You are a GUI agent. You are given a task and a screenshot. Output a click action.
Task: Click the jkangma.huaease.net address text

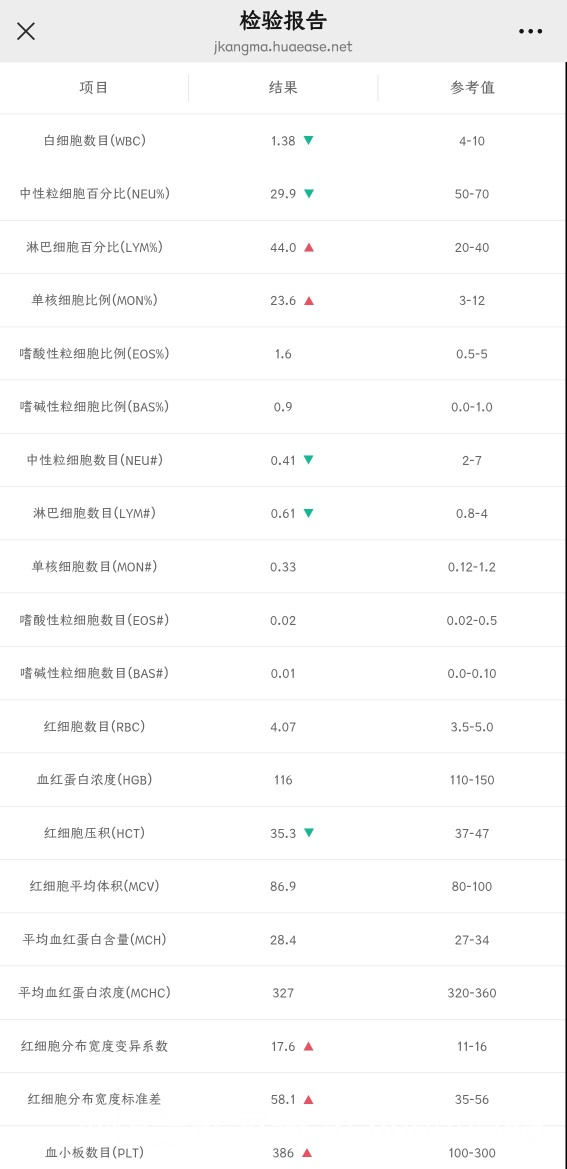(283, 47)
